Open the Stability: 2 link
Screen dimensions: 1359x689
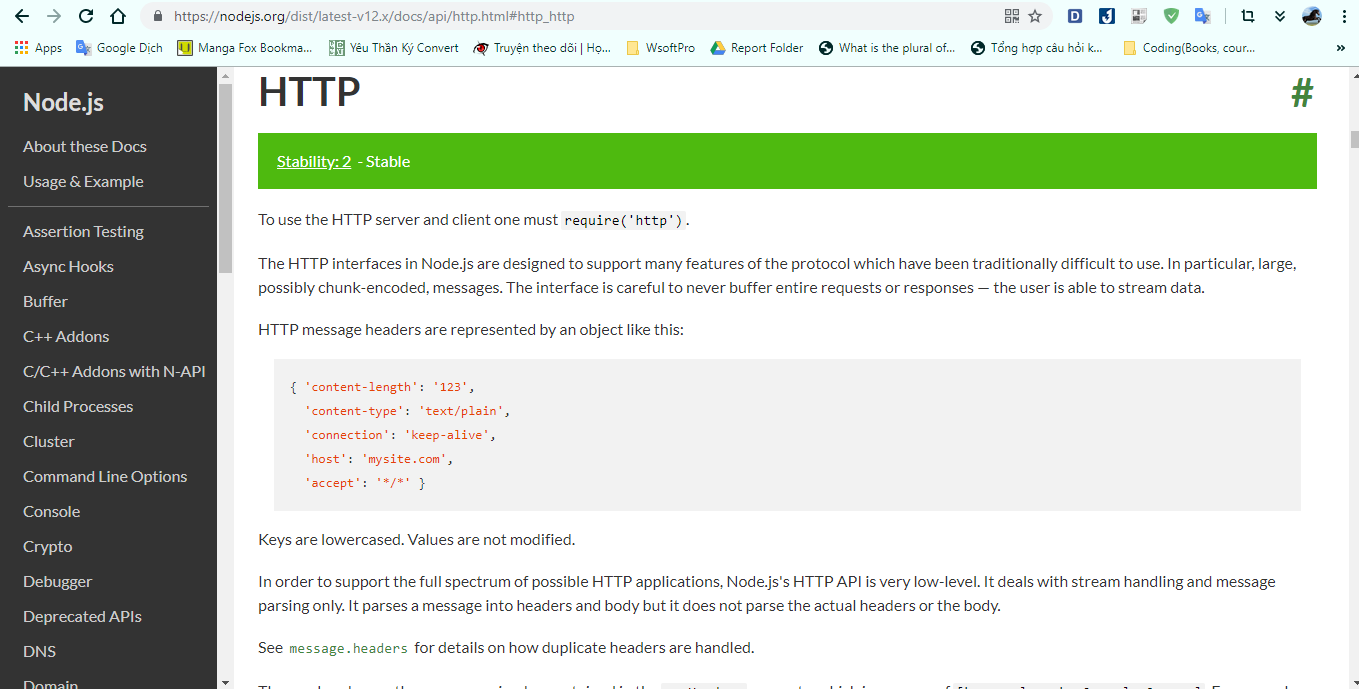click(314, 161)
